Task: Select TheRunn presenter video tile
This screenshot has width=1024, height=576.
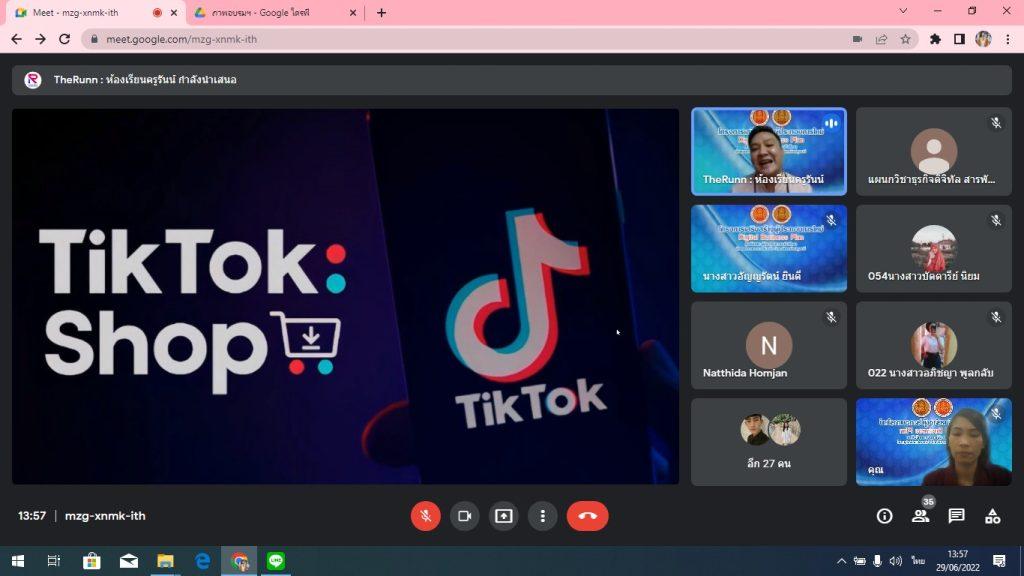Action: 769,152
